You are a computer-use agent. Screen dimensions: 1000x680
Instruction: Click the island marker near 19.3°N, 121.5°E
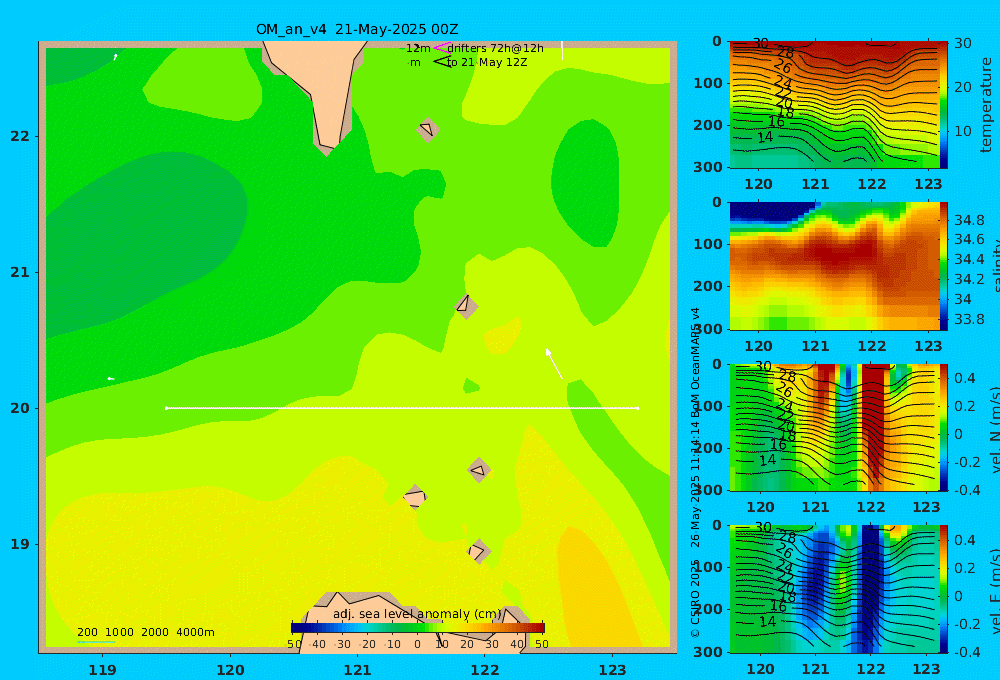pyautogui.click(x=415, y=498)
